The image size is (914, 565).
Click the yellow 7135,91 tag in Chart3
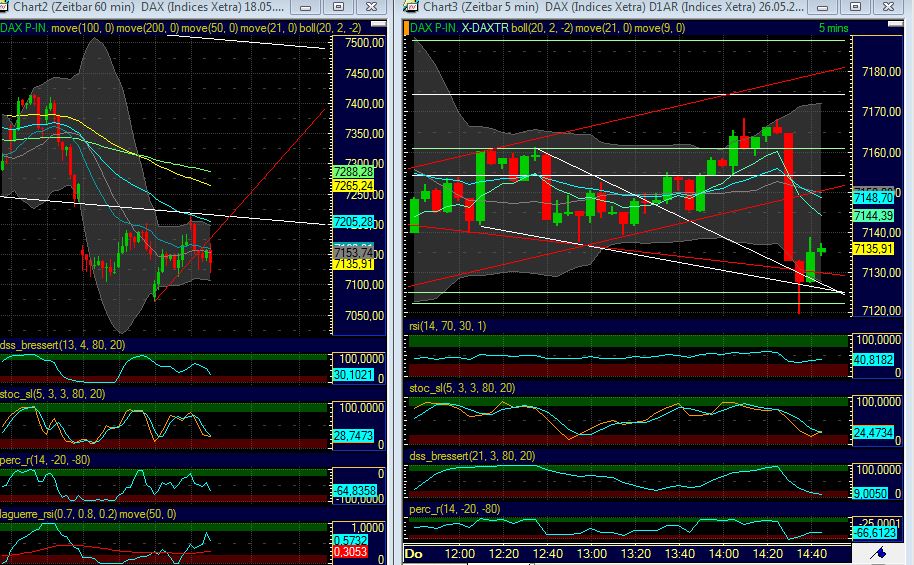click(x=873, y=249)
